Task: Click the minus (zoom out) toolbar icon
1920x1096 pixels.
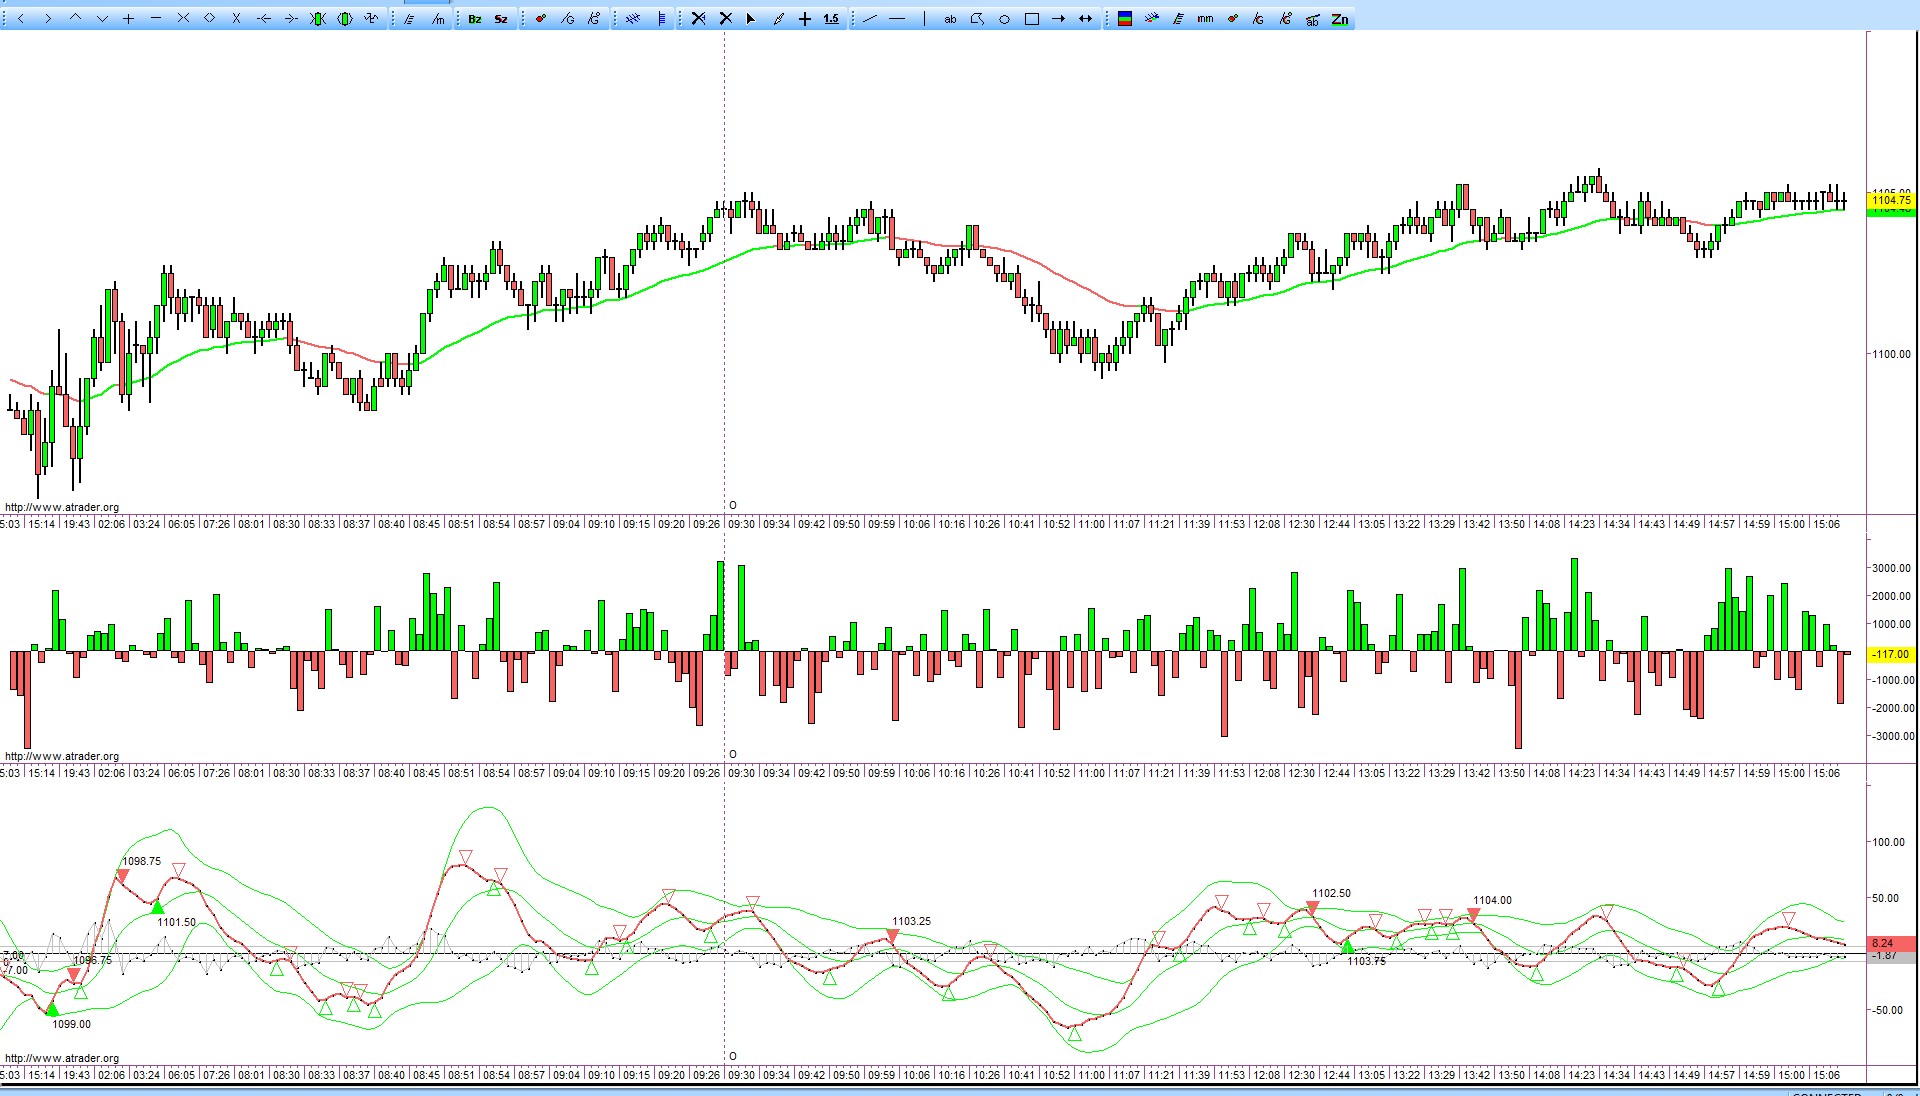Action: pos(156,18)
